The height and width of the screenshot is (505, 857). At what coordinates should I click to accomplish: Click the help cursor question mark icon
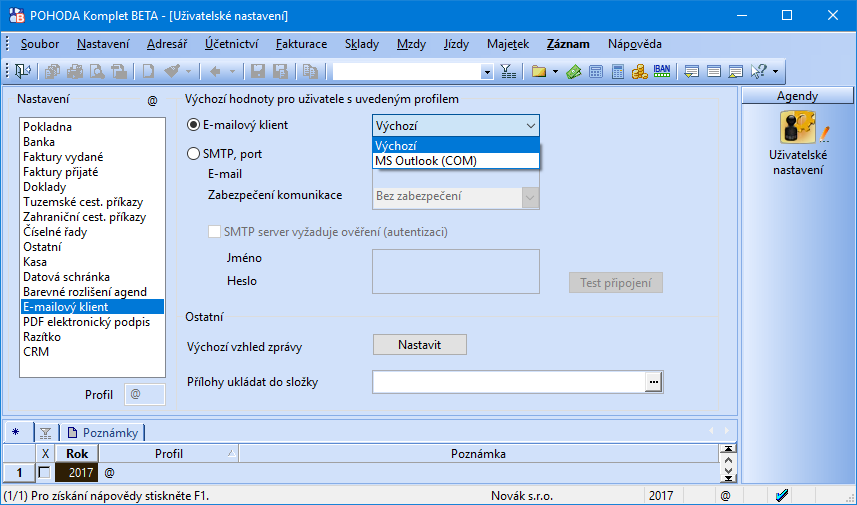(759, 71)
